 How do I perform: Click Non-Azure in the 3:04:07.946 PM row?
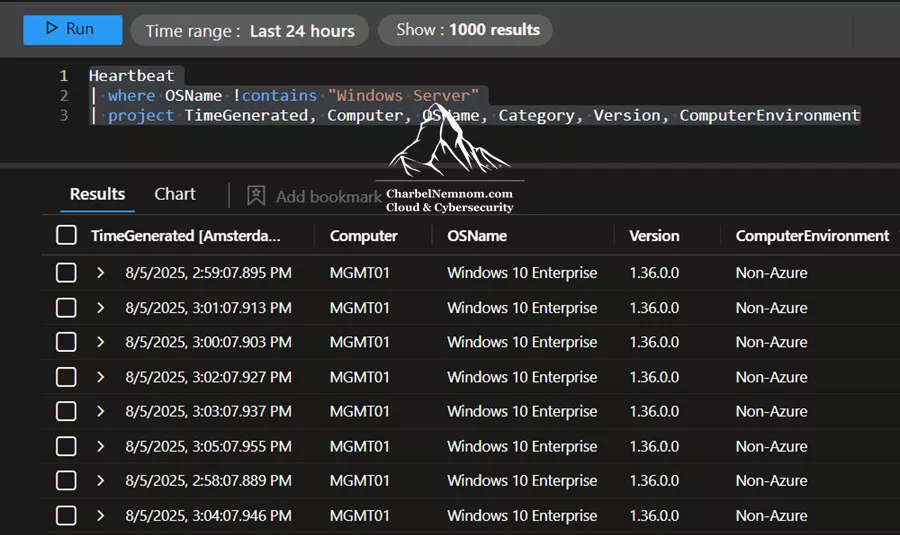point(771,515)
